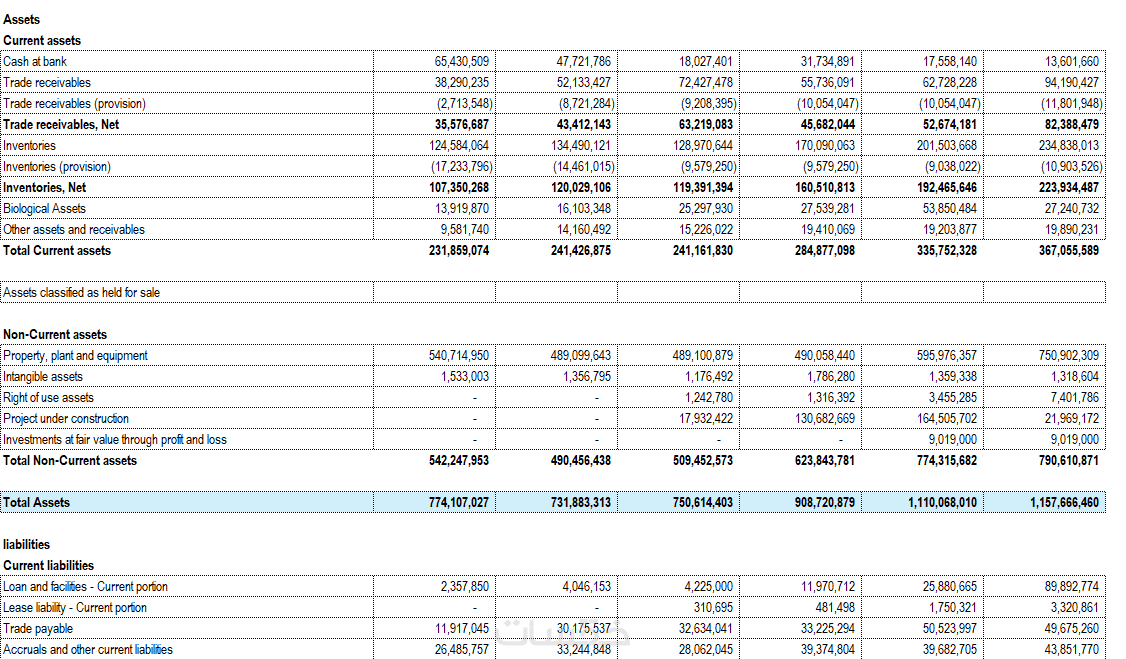Select loan value 89,892,774
This screenshot has width=1126, height=659.
(1071, 586)
